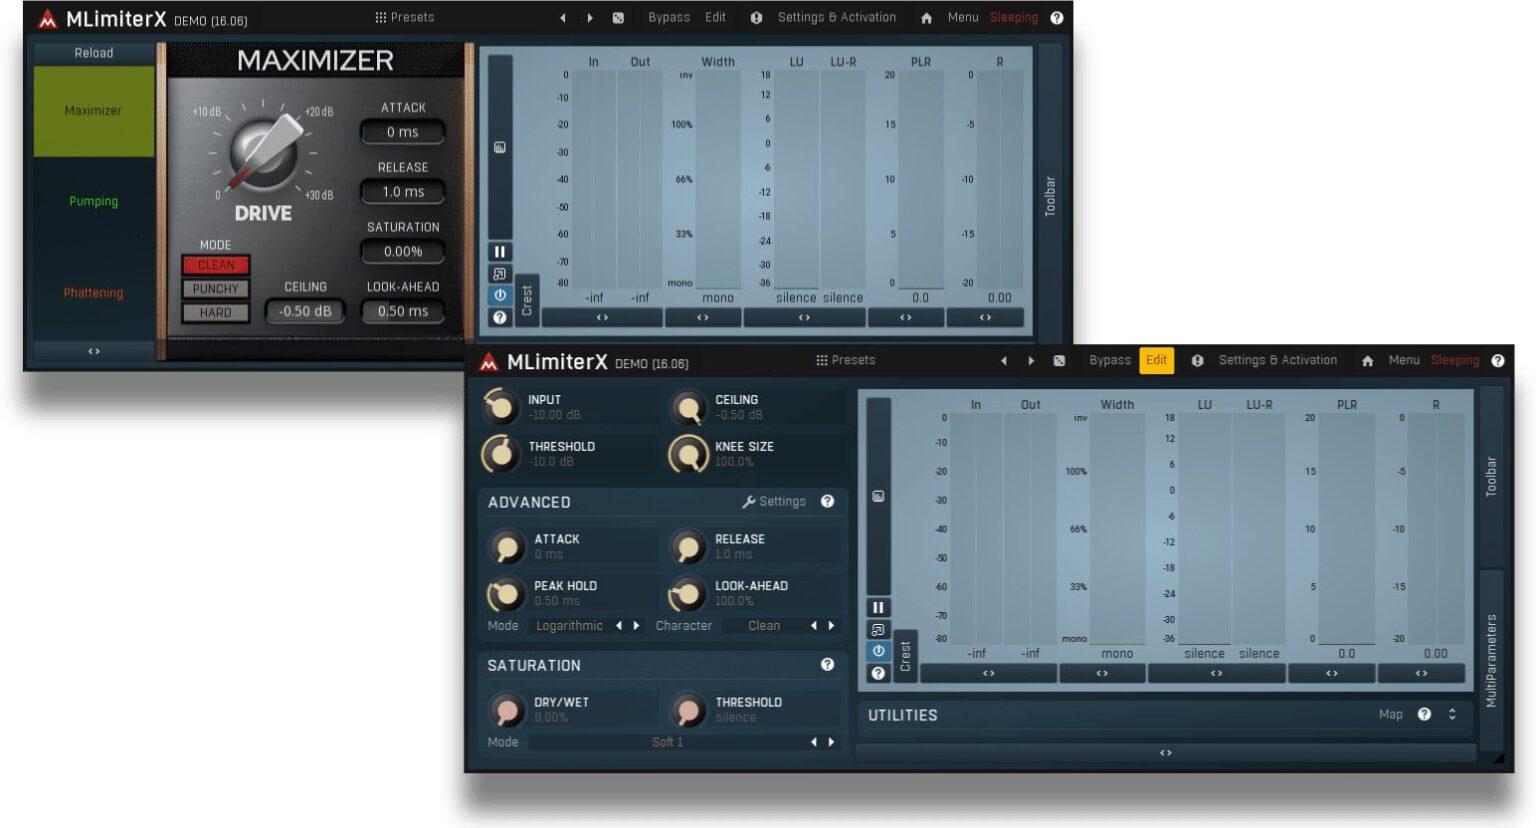Screen dimensions: 1536x828
Task: Click the home icon in the top MLimiterX window
Action: 926,18
